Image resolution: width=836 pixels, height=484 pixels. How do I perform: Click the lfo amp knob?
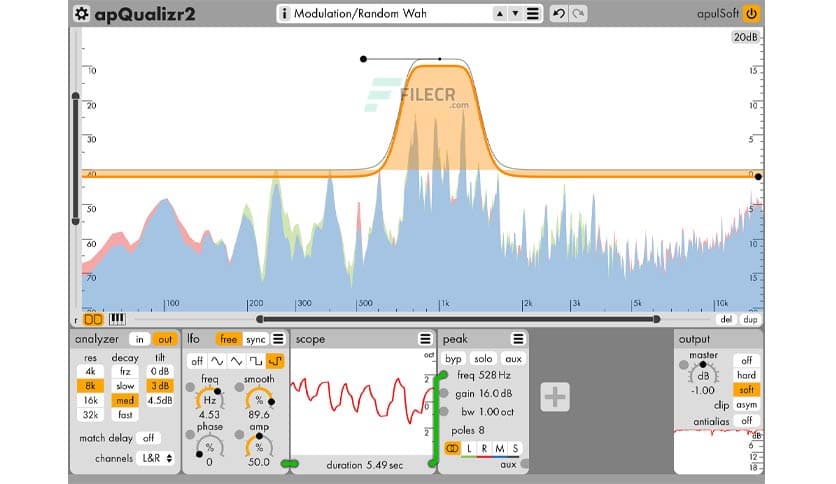259,447
